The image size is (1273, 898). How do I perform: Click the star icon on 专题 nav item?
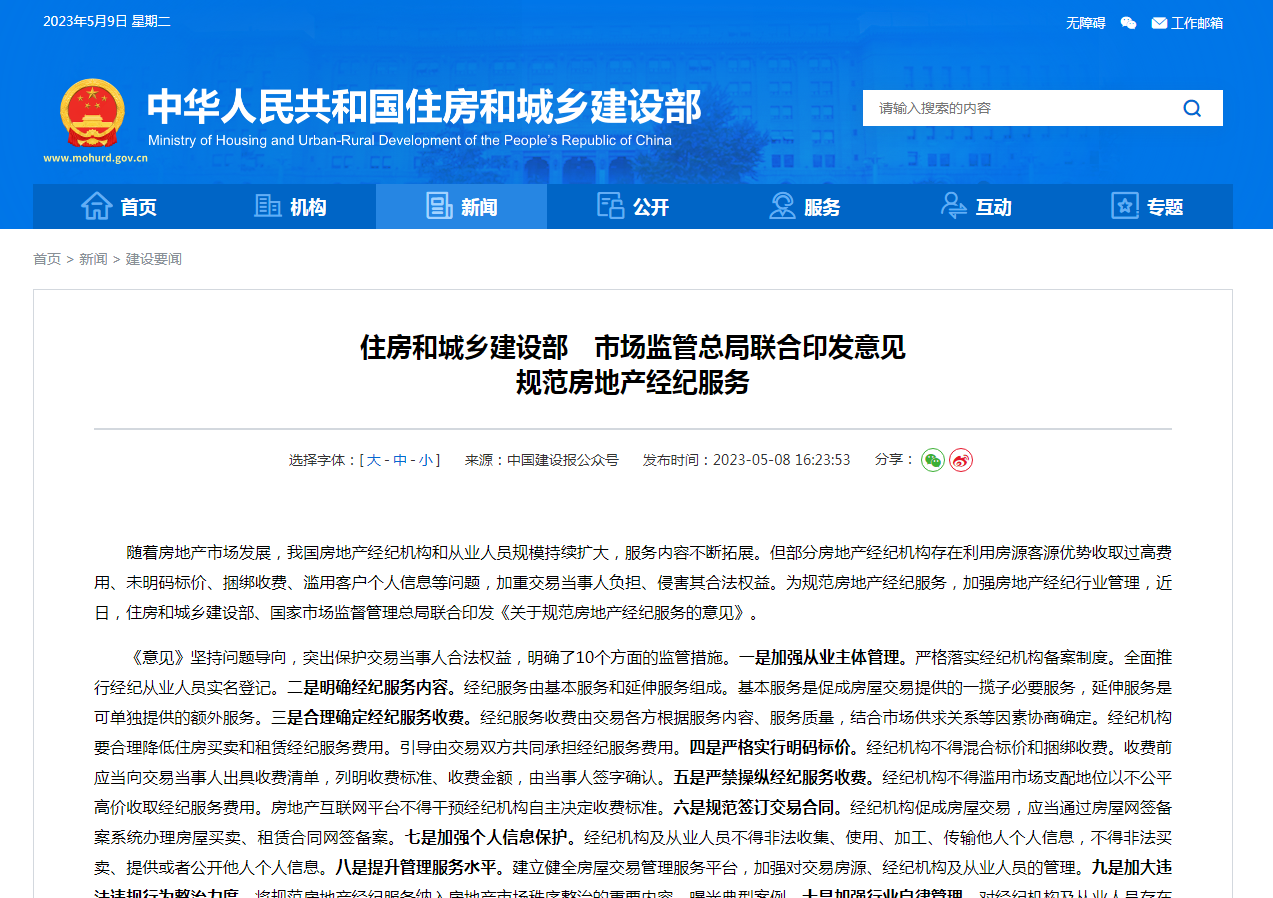click(x=1124, y=205)
